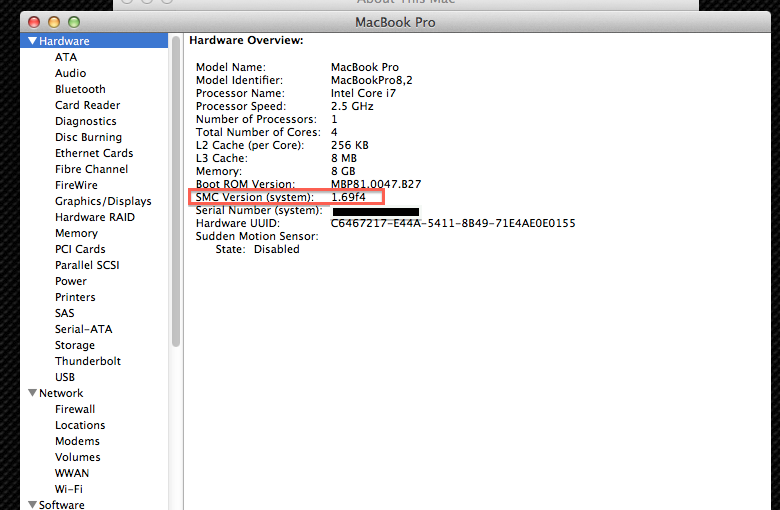Open the Disc Burning section
Screen dimensions: 780x510
pyautogui.click(x=88, y=137)
